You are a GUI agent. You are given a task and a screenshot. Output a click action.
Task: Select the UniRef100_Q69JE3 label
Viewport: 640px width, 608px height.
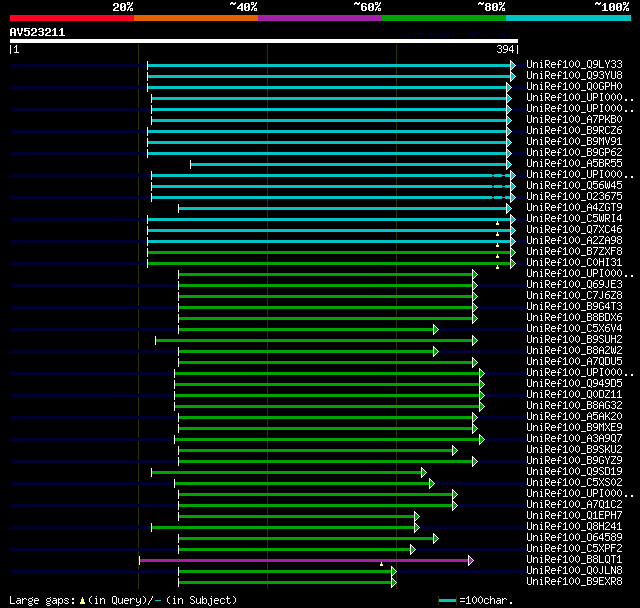(x=574, y=285)
